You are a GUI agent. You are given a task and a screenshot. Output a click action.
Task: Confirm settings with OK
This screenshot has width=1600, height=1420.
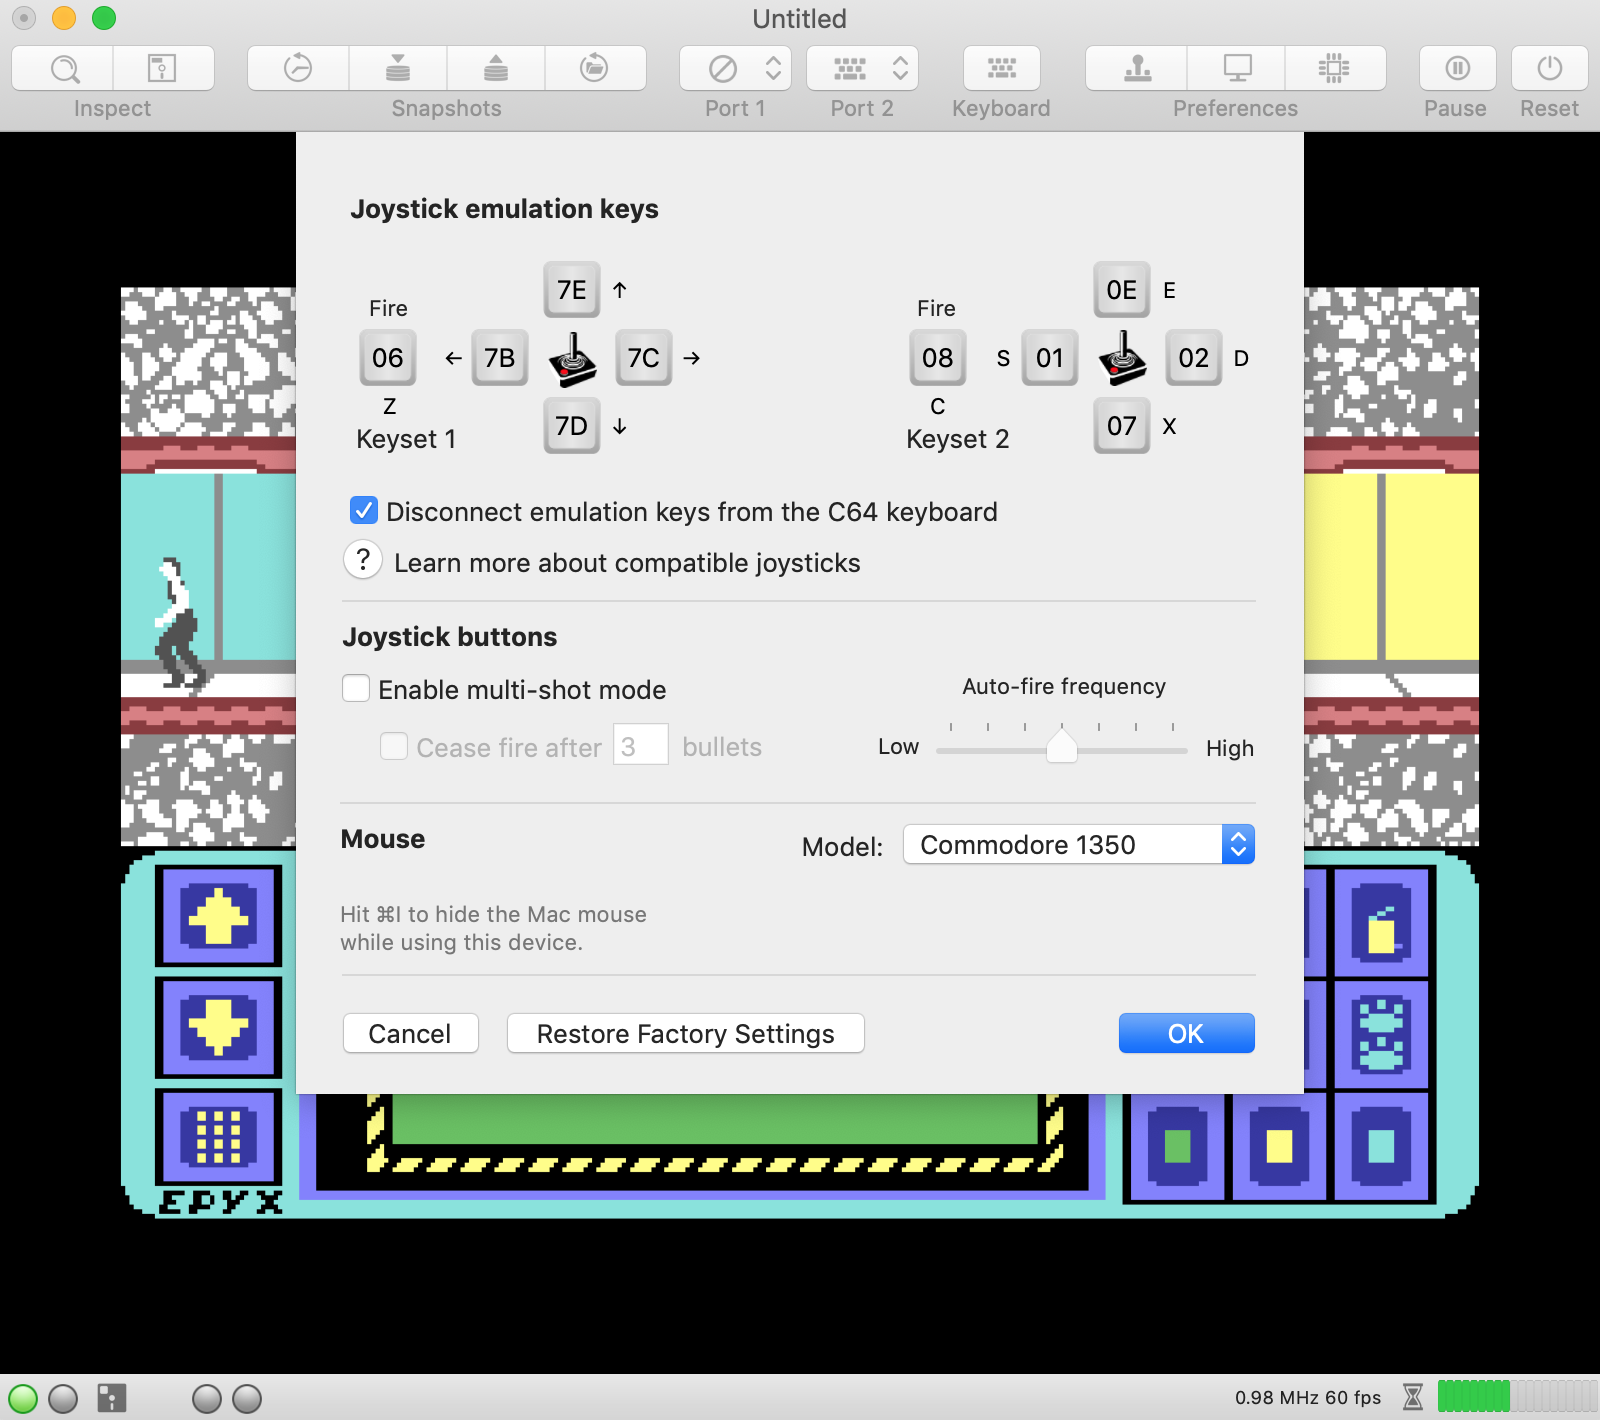(x=1186, y=1034)
